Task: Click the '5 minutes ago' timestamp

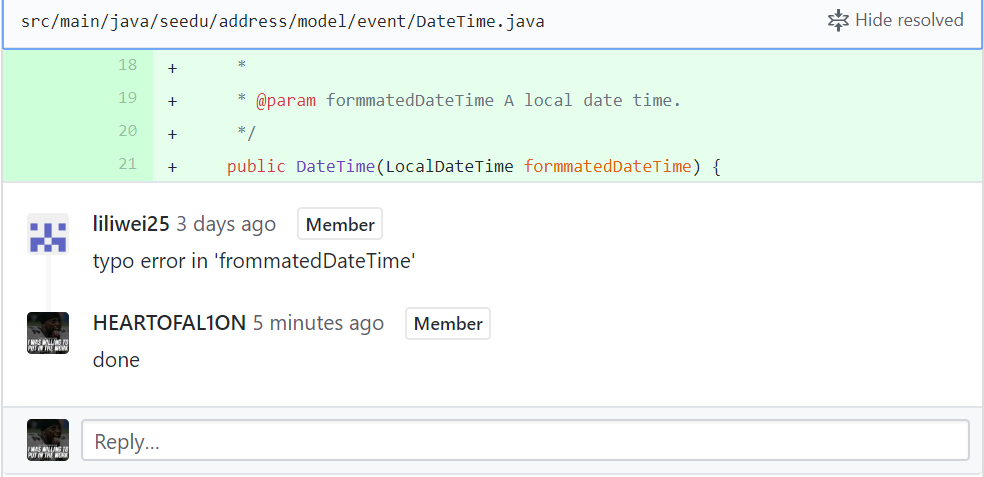Action: coord(318,323)
